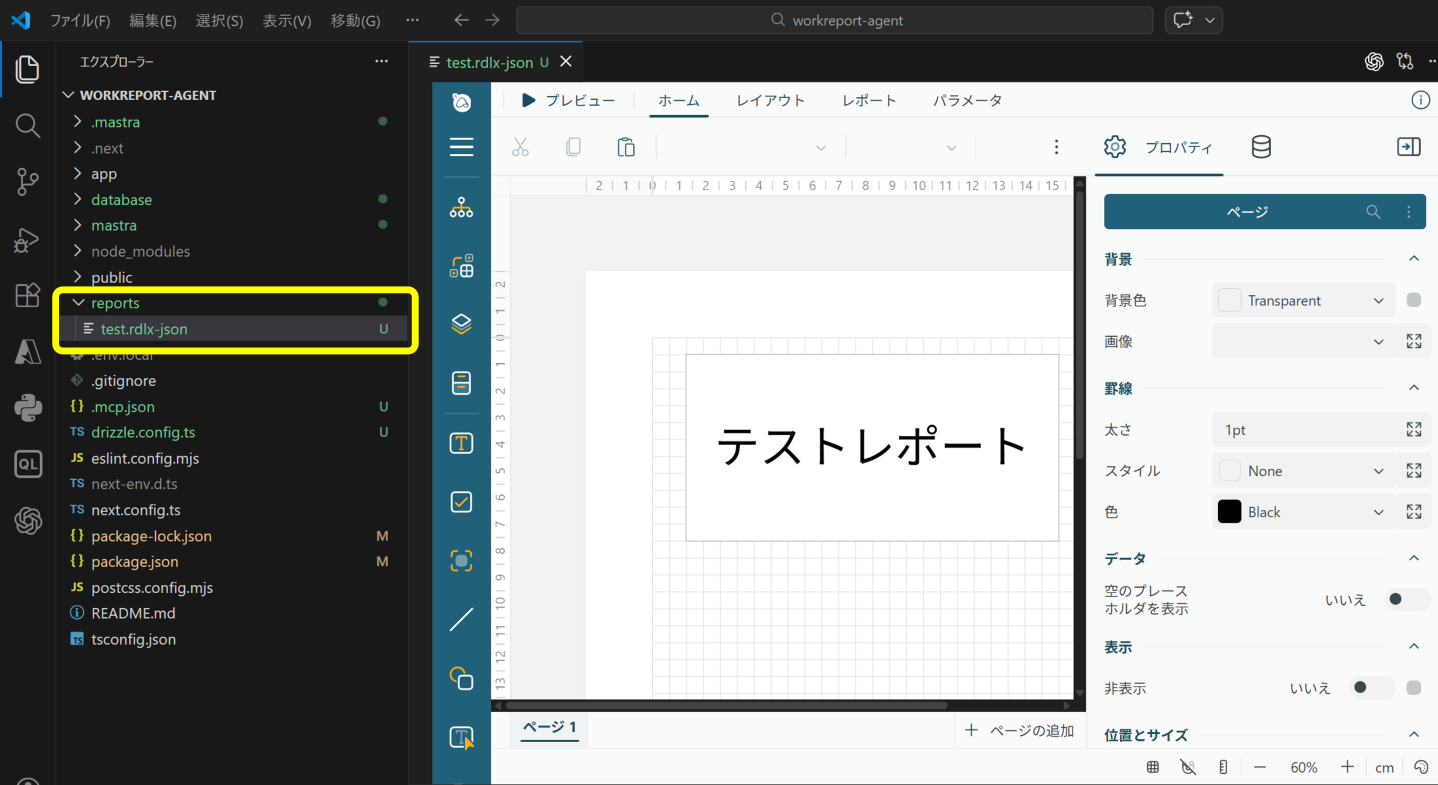Open the data panel database icon
Viewport: 1438px width, 785px height.
pos(1261,148)
